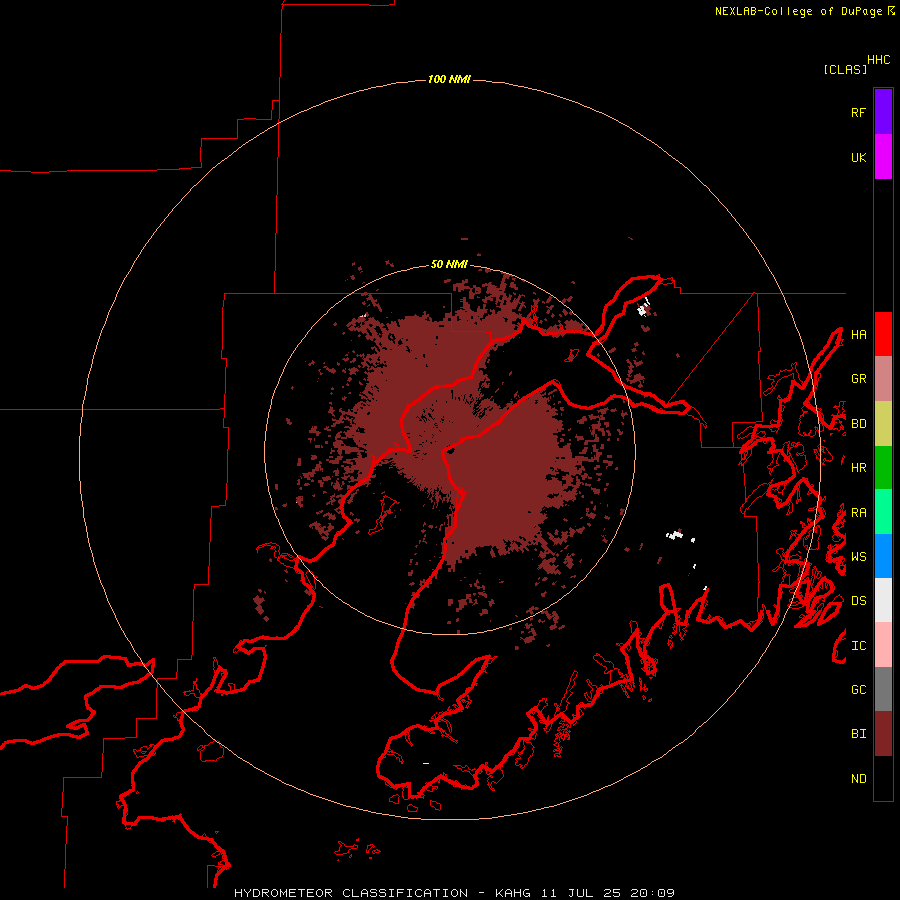This screenshot has width=900, height=900.
Task: Click the RA light green legend swatch
Action: [x=883, y=512]
